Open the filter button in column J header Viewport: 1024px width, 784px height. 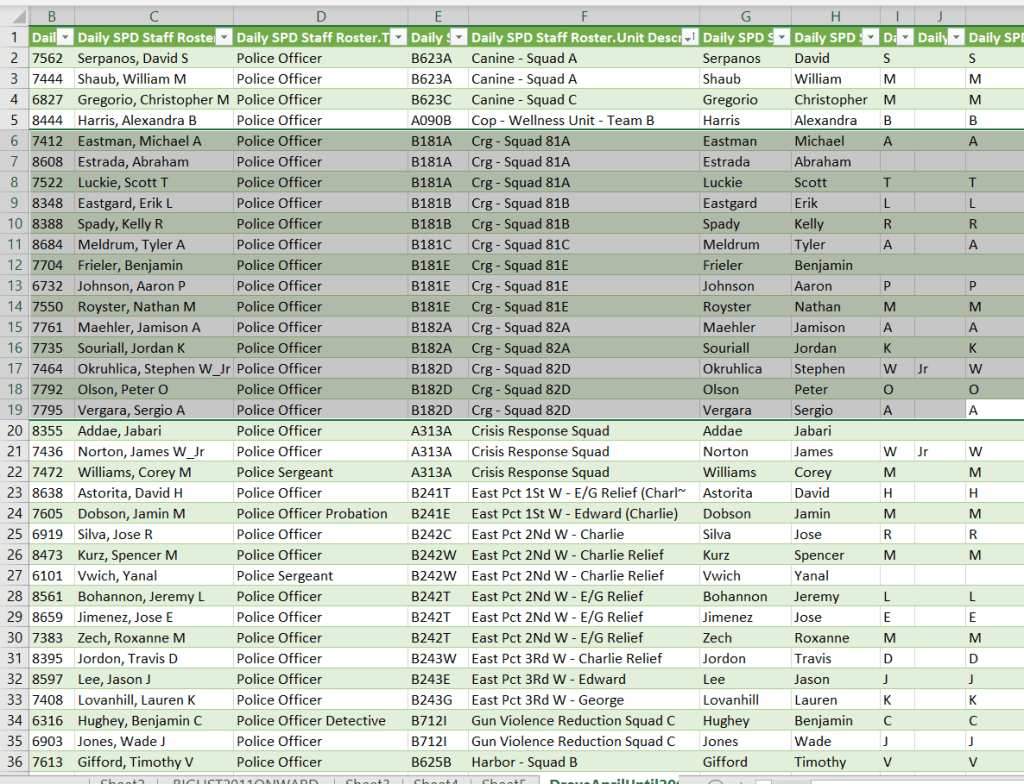pyautogui.click(x=956, y=37)
